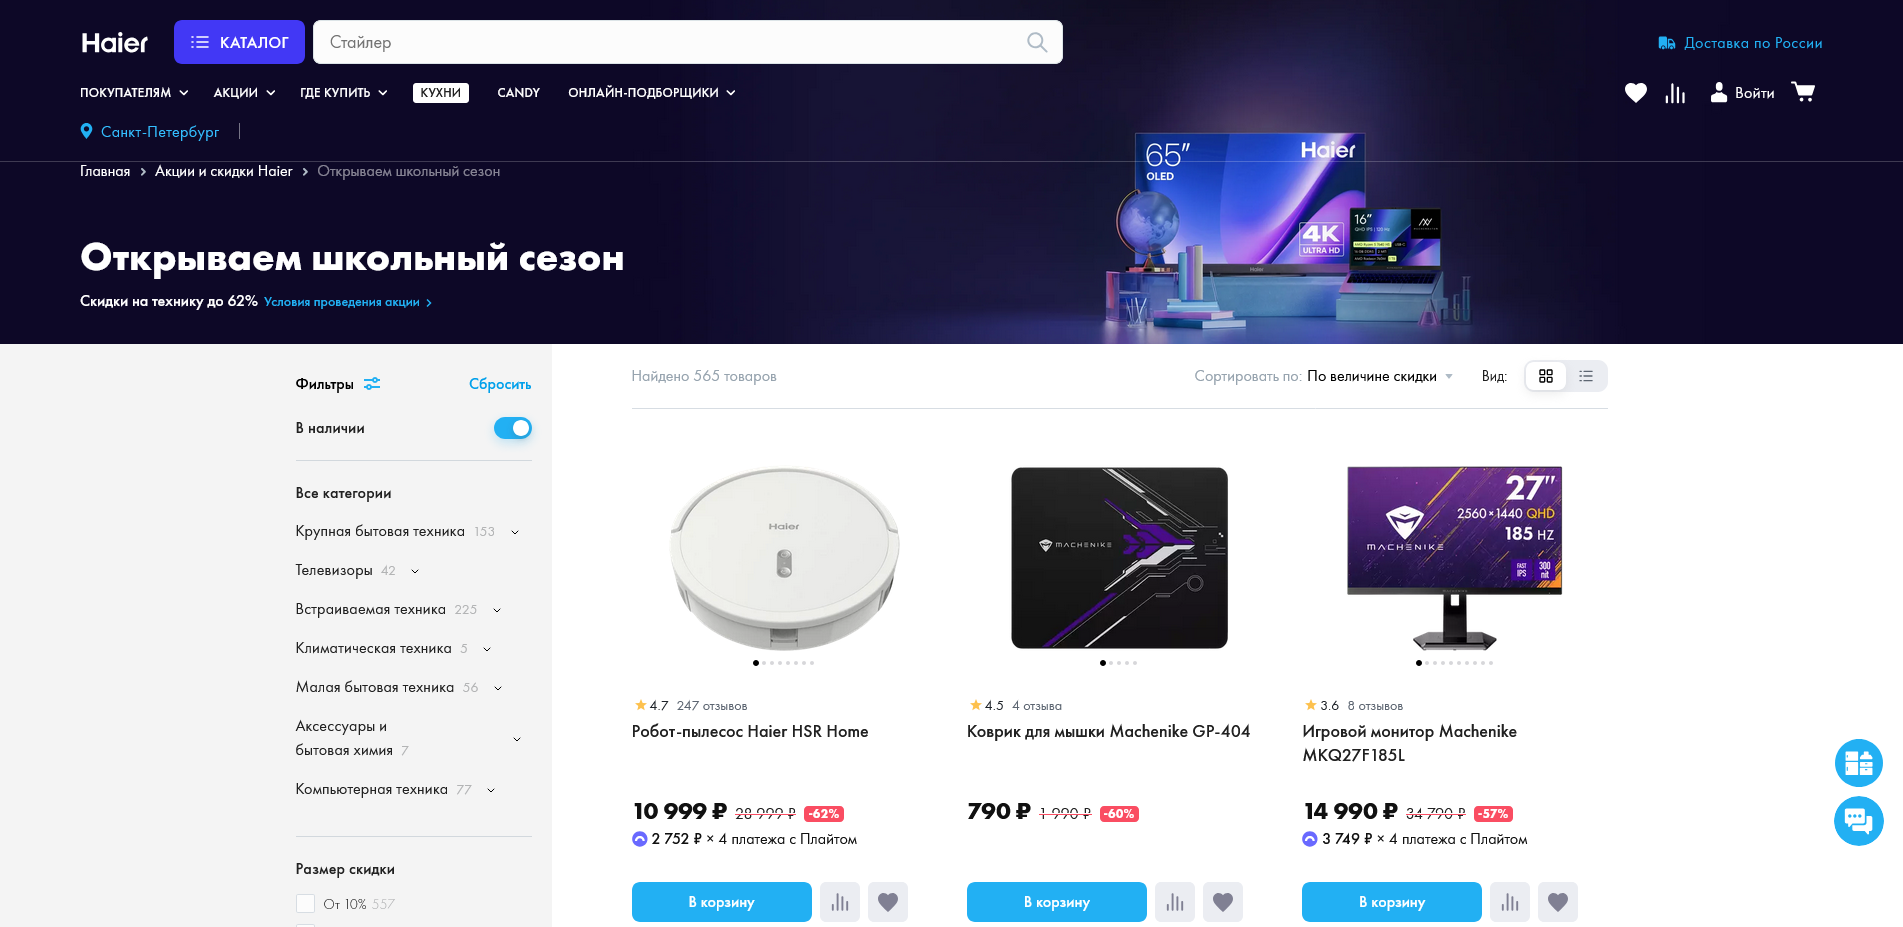This screenshot has width=1903, height=927.
Task: Click the search magnifier icon
Action: click(1037, 42)
